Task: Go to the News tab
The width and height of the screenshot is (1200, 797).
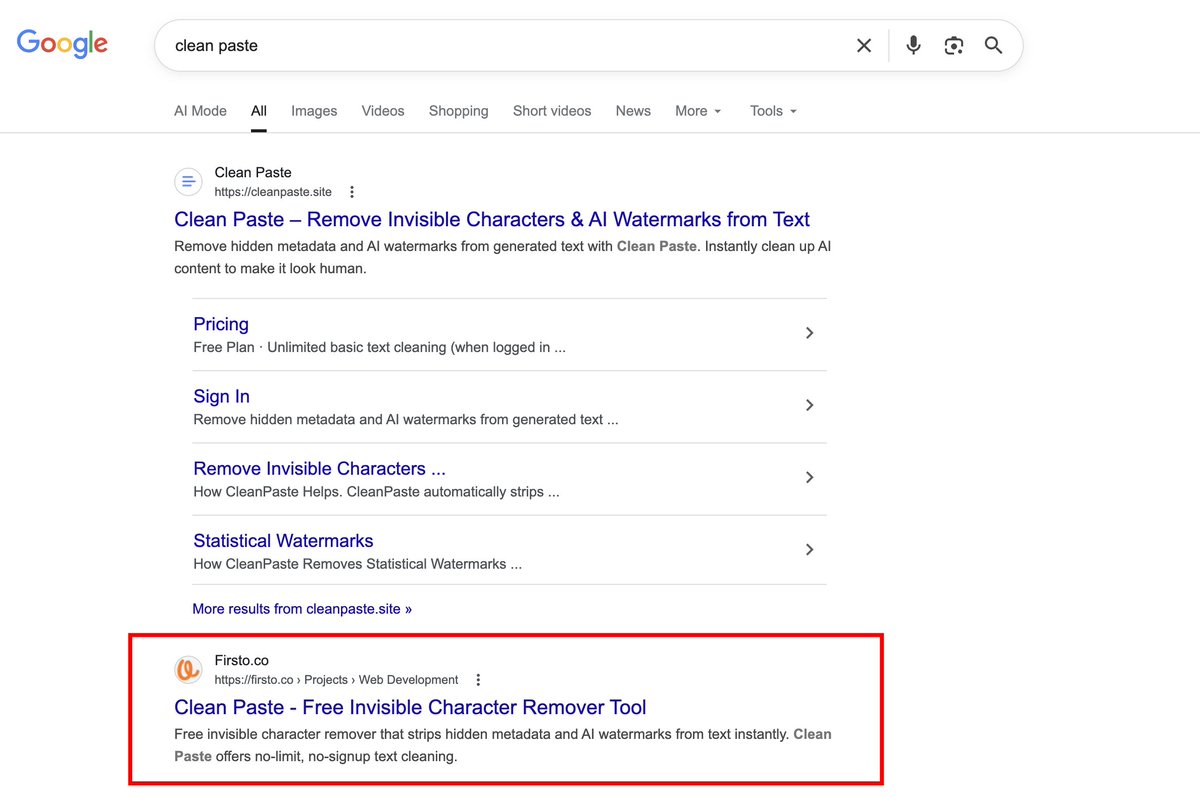Action: point(633,111)
